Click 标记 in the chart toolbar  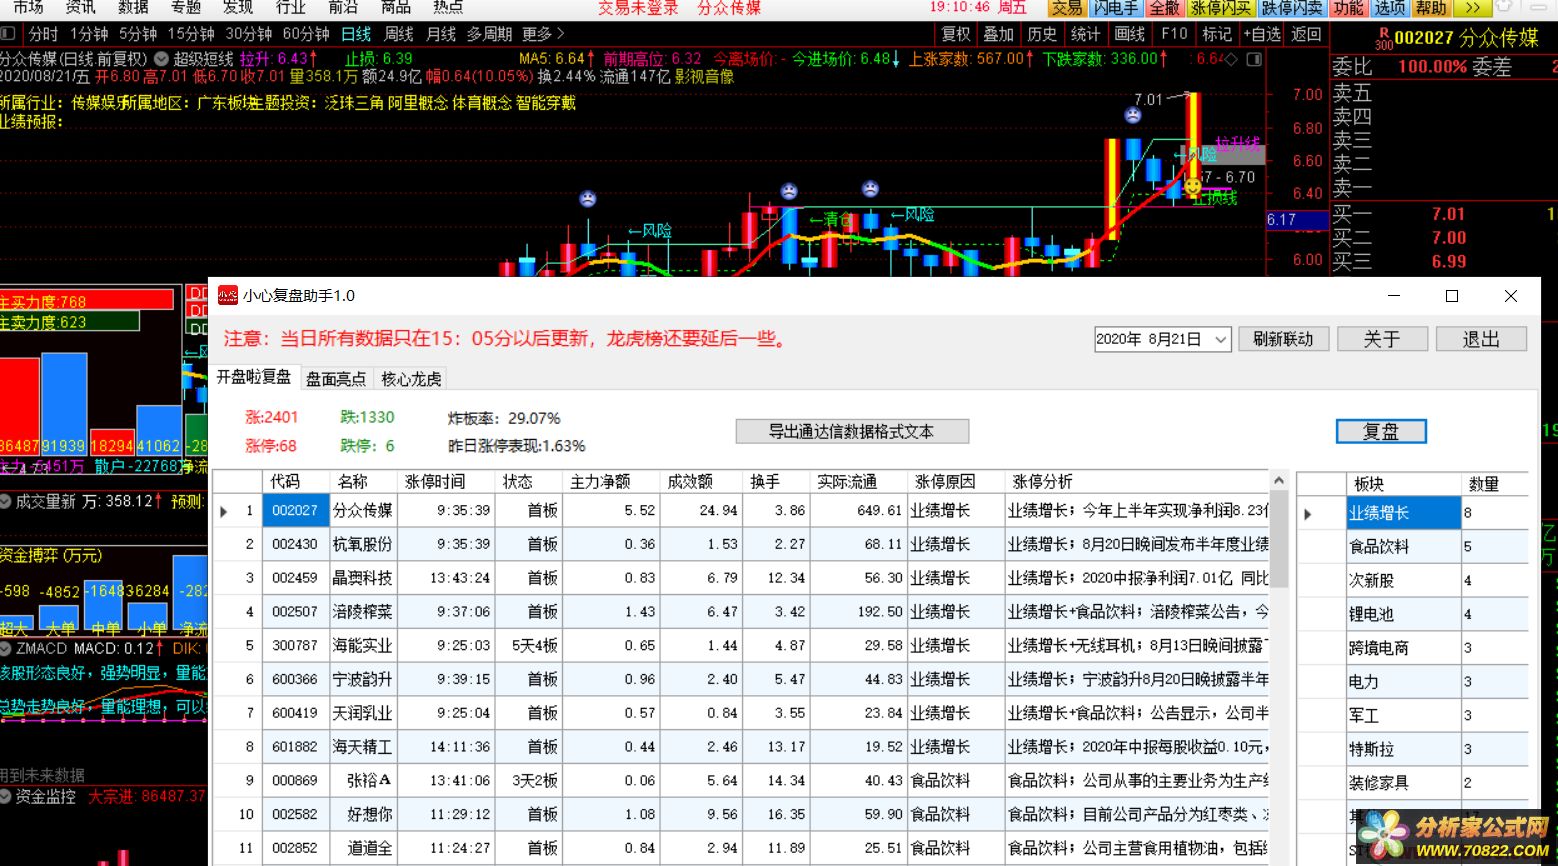[x=1217, y=34]
